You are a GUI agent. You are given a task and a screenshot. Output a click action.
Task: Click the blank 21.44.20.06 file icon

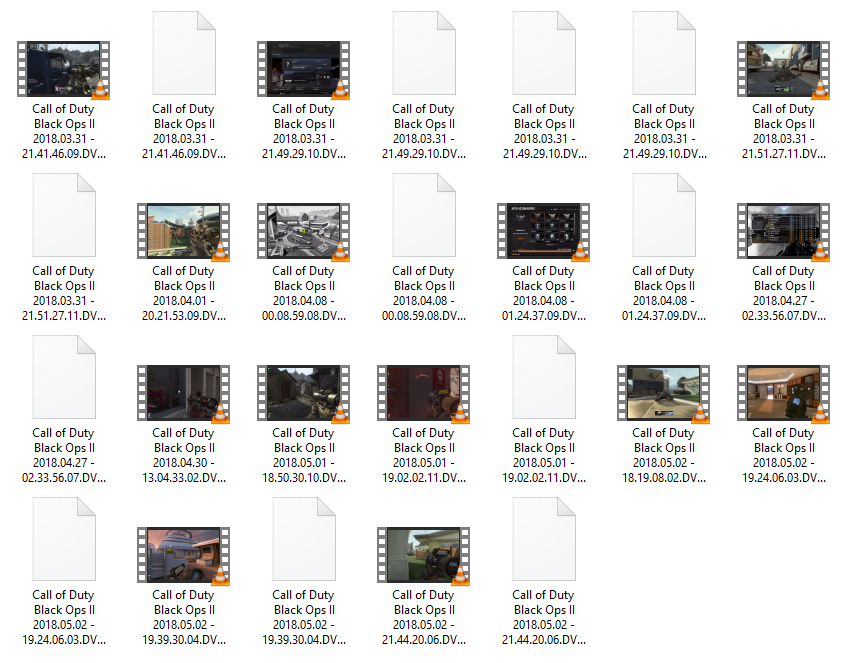coord(544,539)
